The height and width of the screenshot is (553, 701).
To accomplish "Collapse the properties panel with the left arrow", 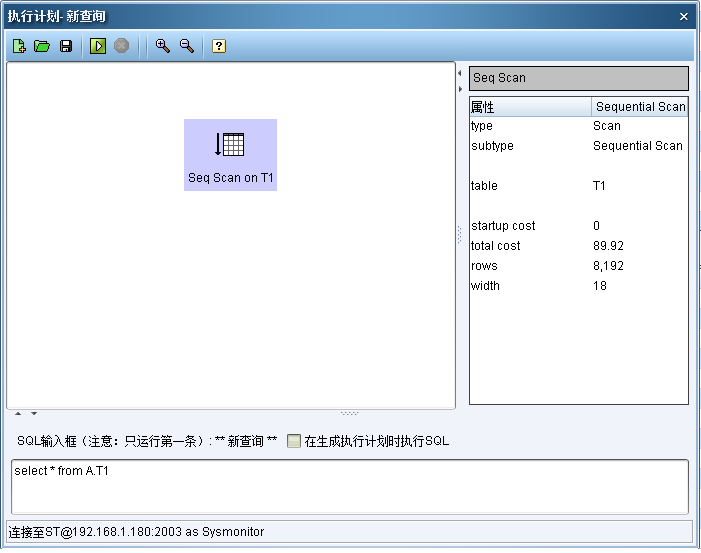I will click(x=460, y=74).
